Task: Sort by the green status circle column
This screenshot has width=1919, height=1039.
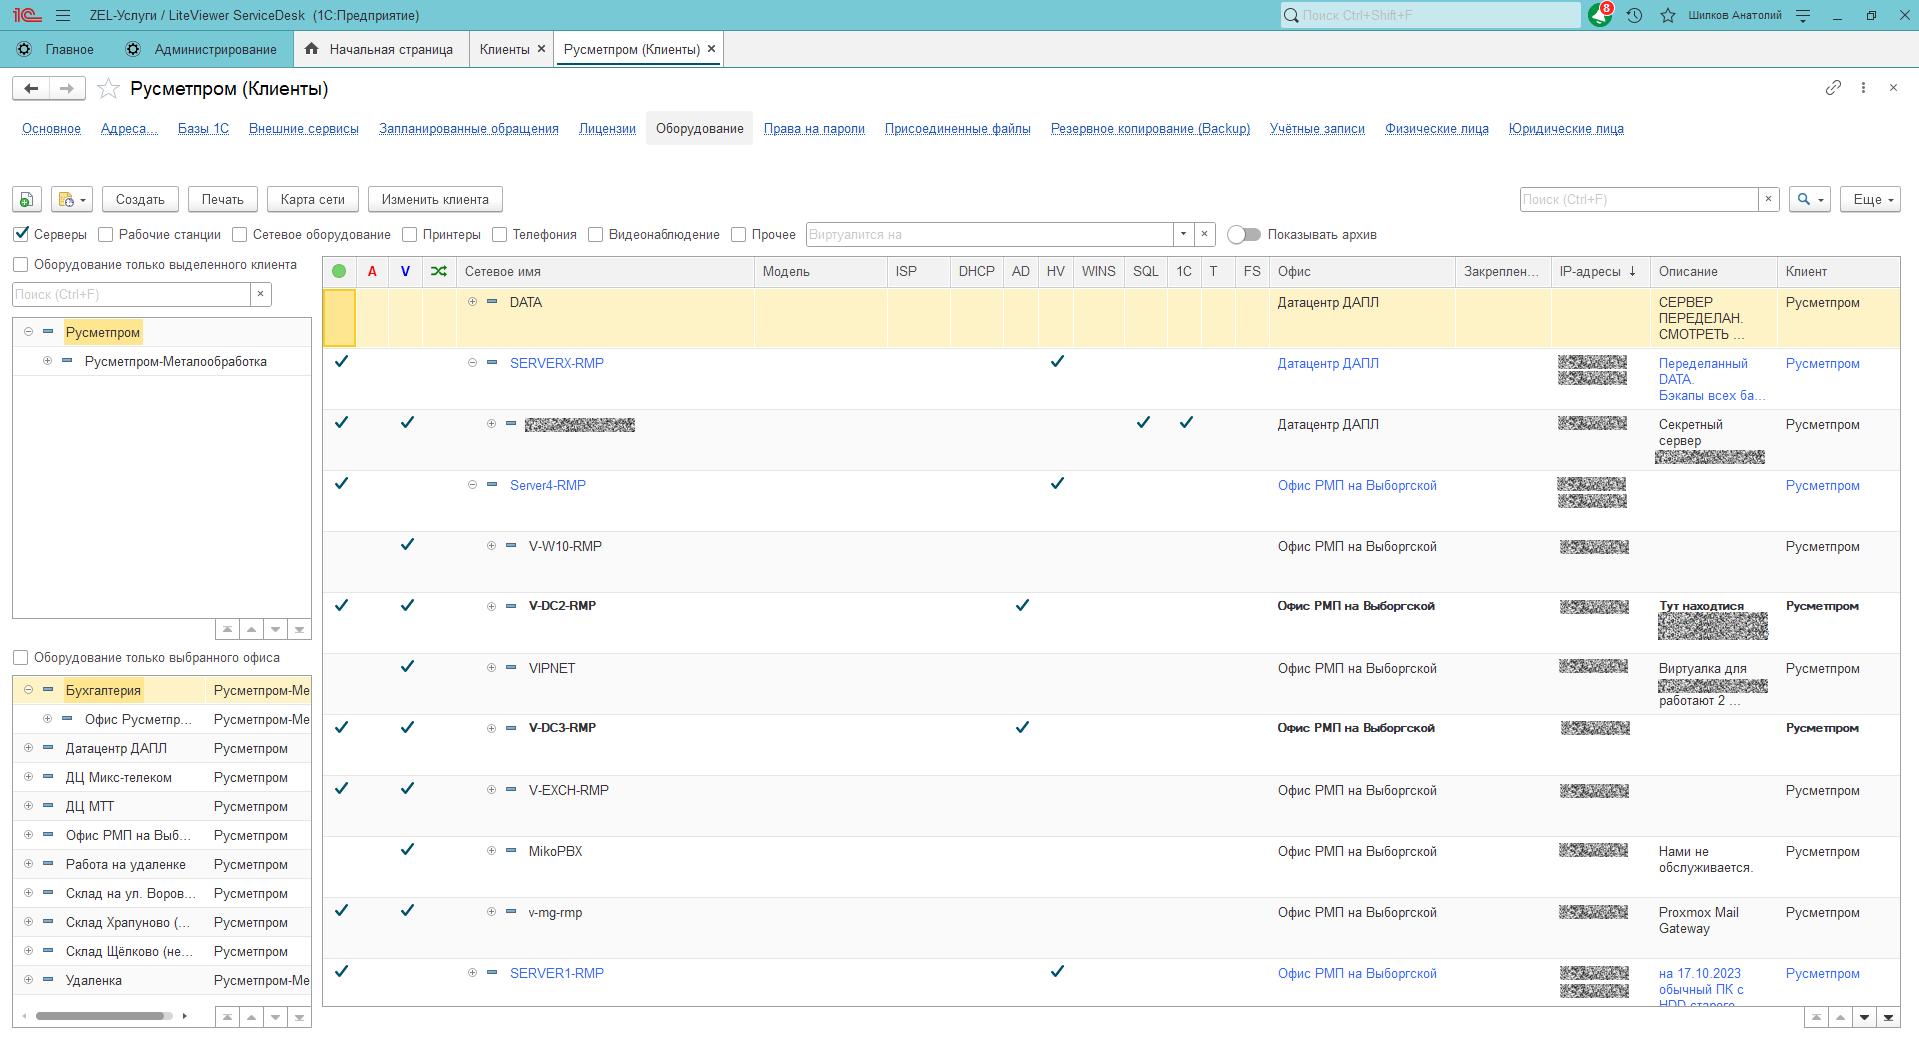Action: point(339,271)
